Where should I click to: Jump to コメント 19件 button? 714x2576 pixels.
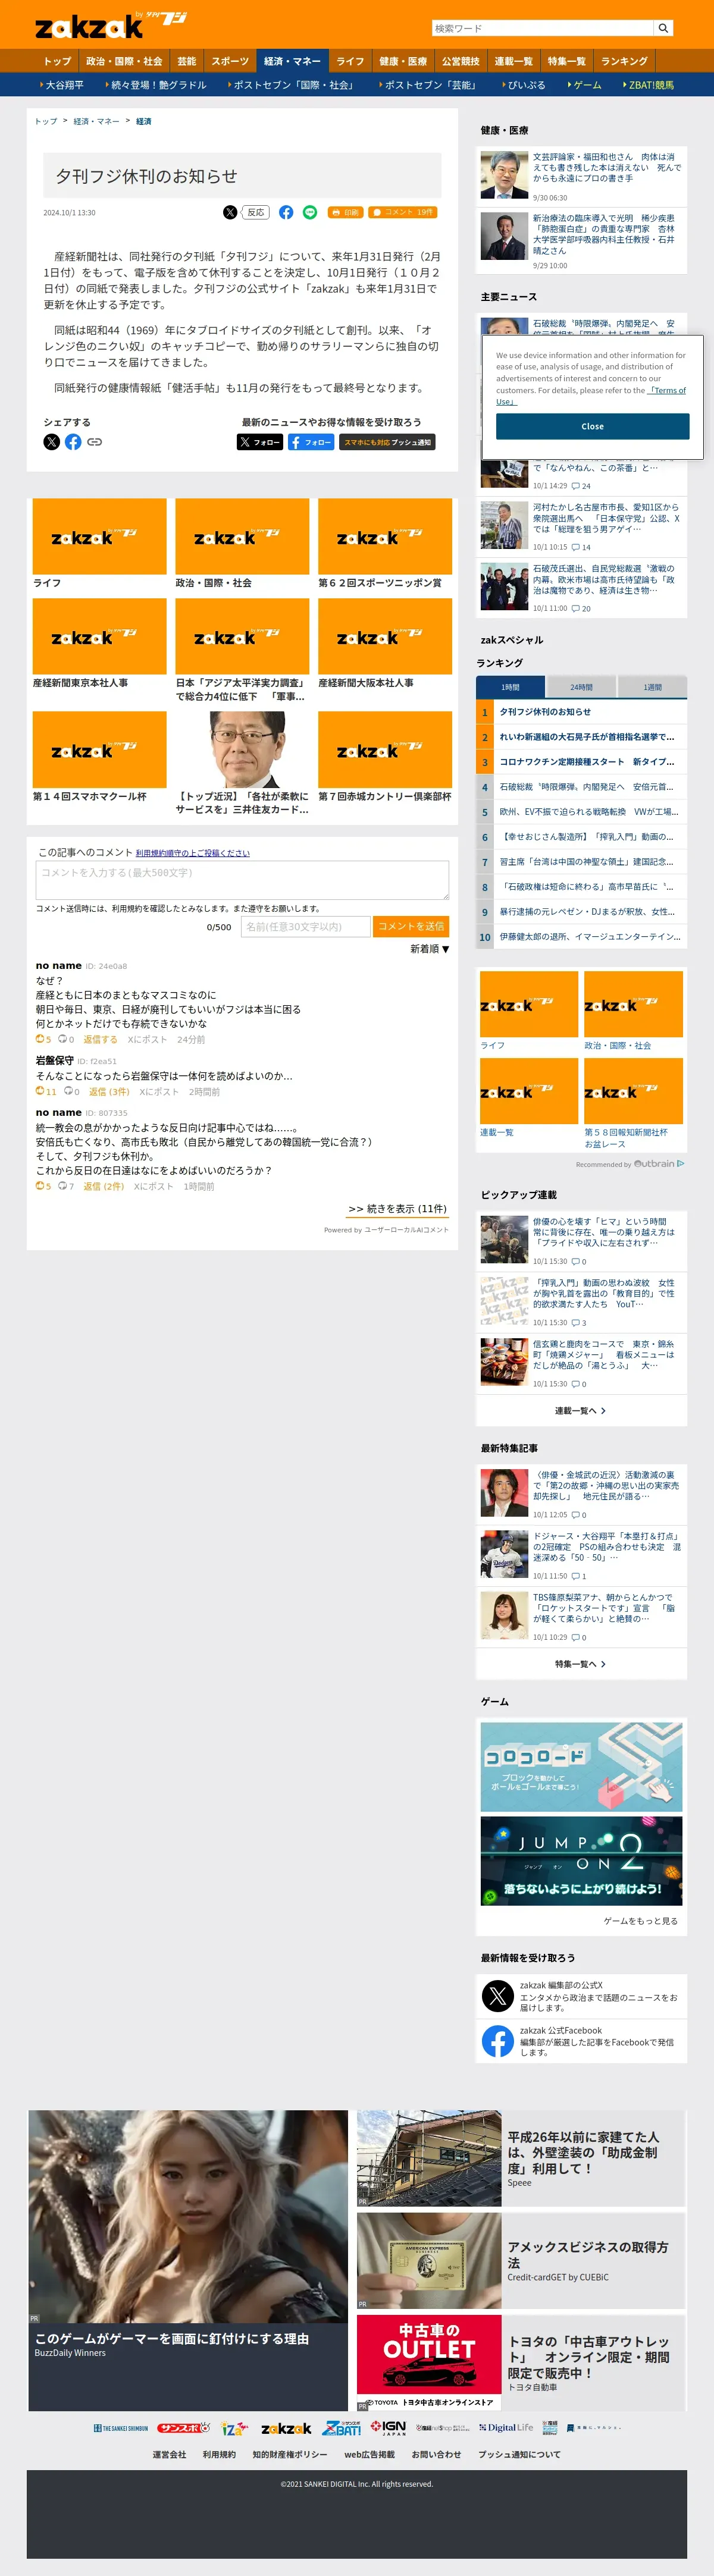click(x=403, y=212)
